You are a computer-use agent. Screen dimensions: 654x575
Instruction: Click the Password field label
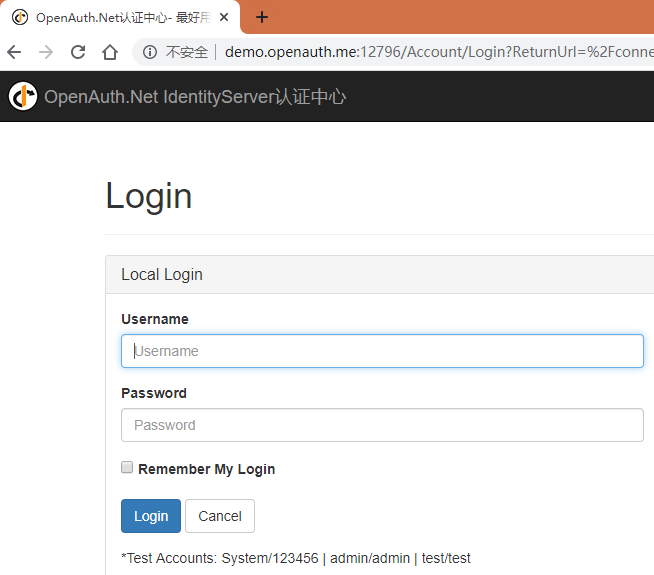coord(154,393)
